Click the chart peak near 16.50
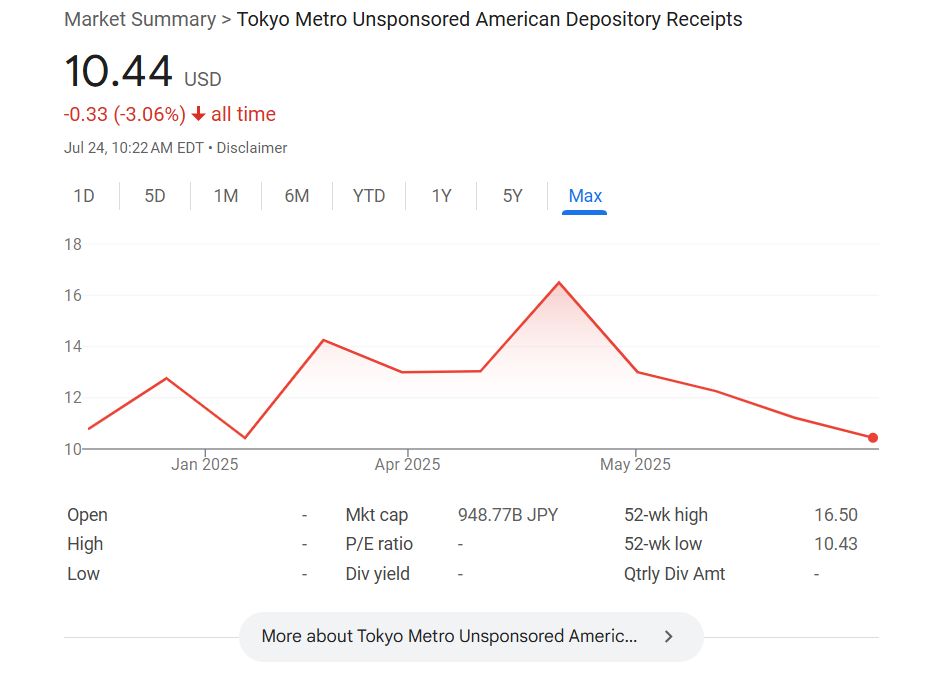Viewport: 940px width, 683px height. click(x=559, y=282)
